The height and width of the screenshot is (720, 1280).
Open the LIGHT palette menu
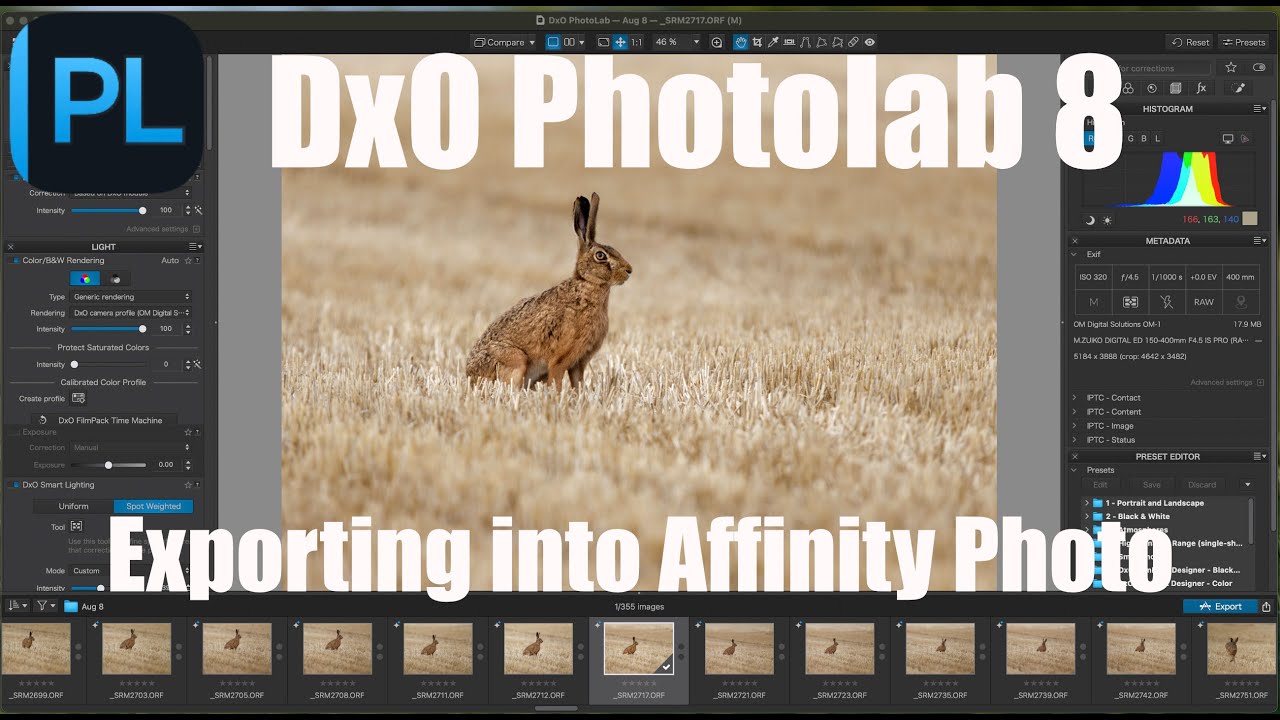point(195,246)
